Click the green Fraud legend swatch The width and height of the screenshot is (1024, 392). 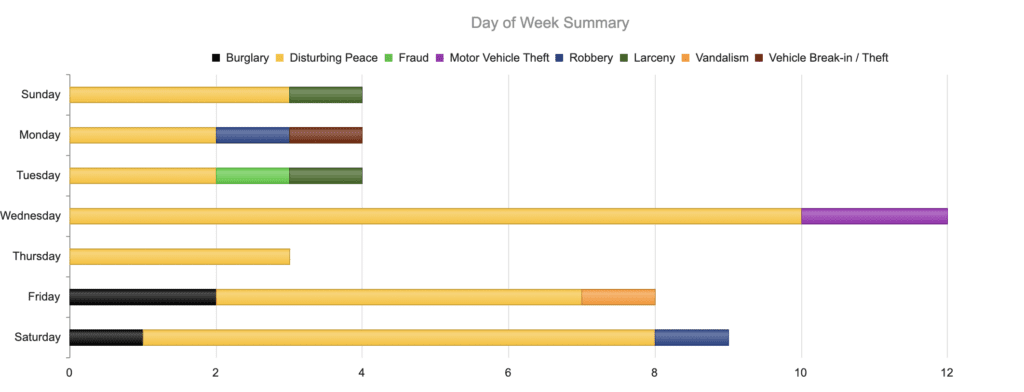click(x=388, y=58)
